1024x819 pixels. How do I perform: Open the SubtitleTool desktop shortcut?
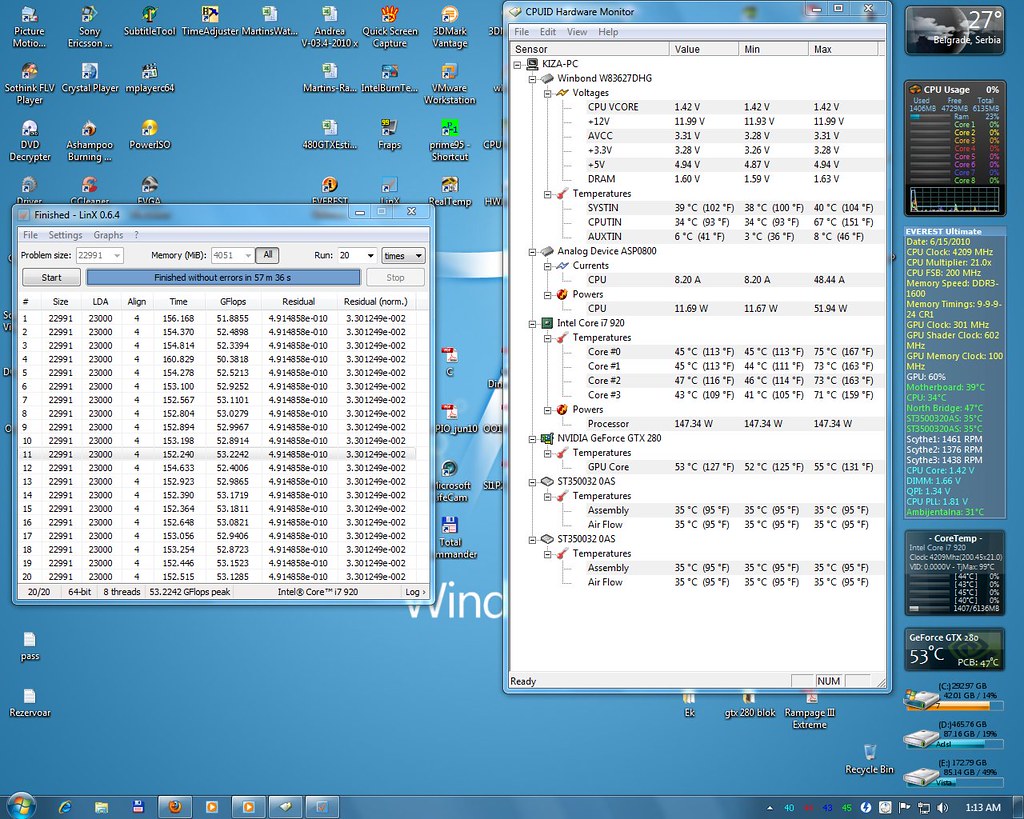click(150, 21)
